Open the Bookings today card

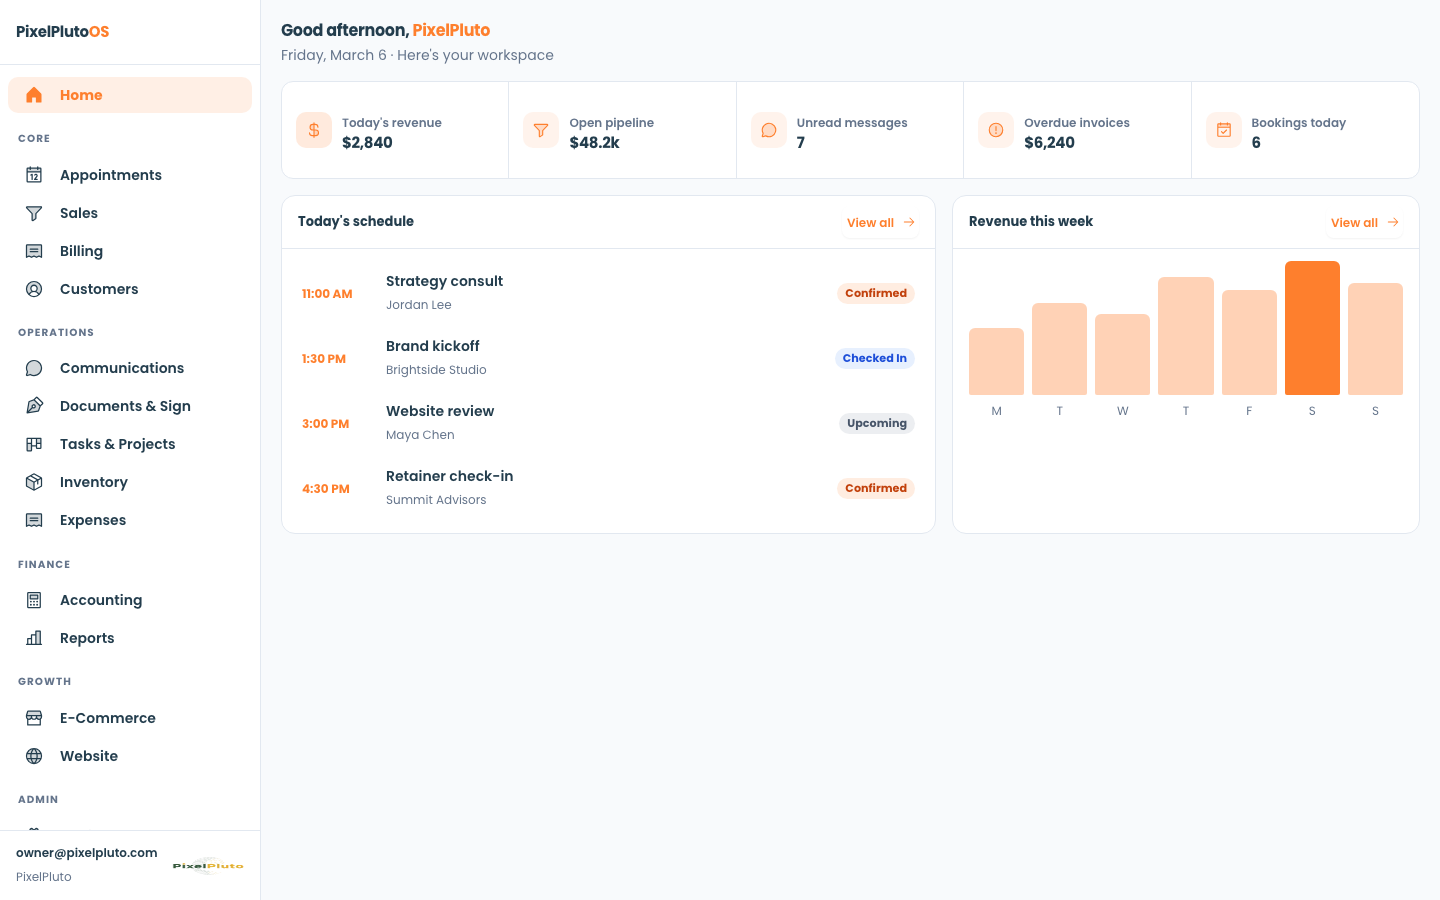click(1305, 130)
